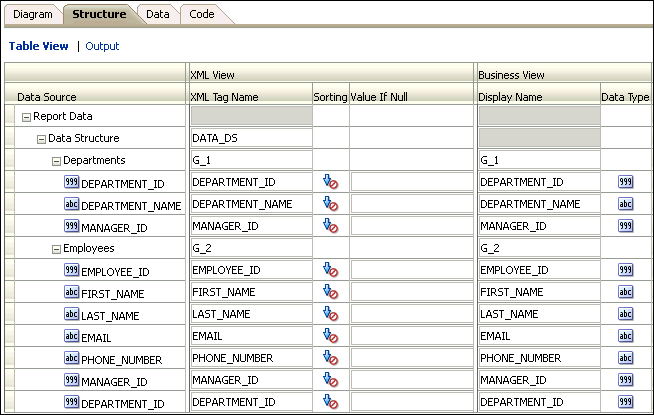Edit XML tag name for EMPLOYEE_ID
654x415 pixels.
(252, 270)
